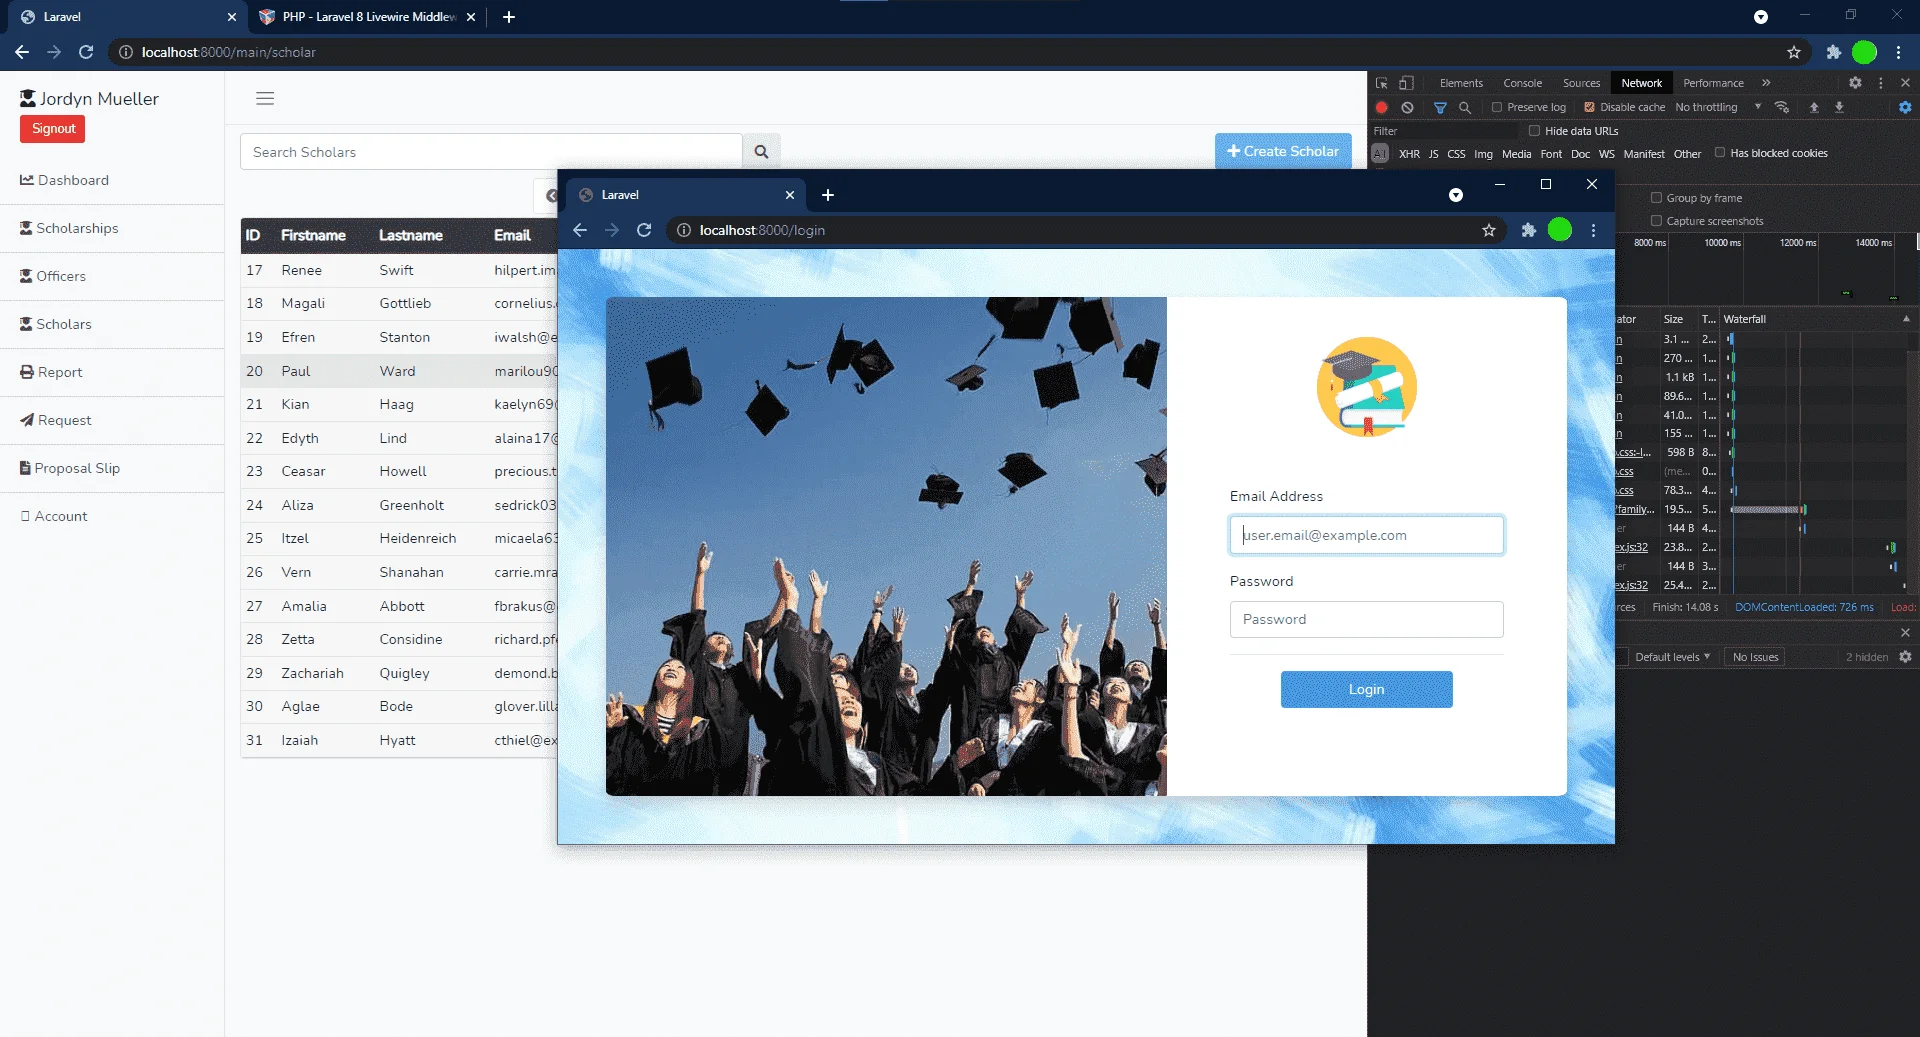
Task: Filter requests by XHR type
Action: (1409, 154)
